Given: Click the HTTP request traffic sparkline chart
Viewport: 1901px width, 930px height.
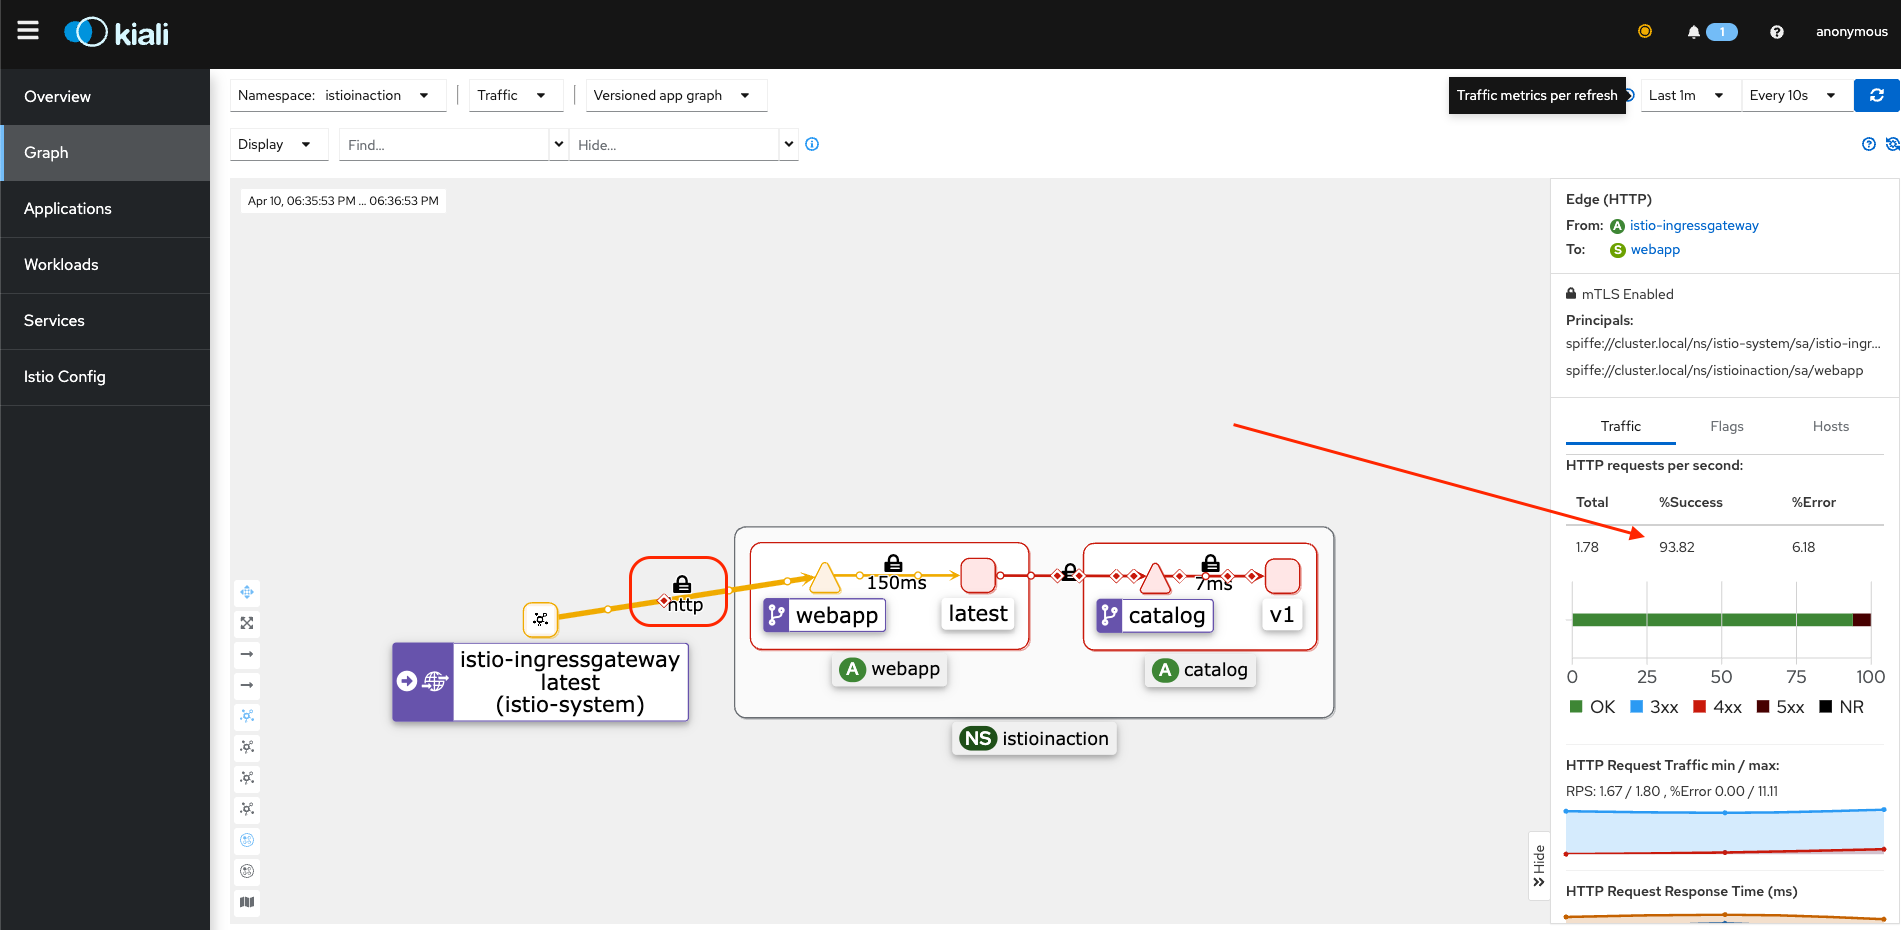Looking at the screenshot, I should coord(1725,831).
